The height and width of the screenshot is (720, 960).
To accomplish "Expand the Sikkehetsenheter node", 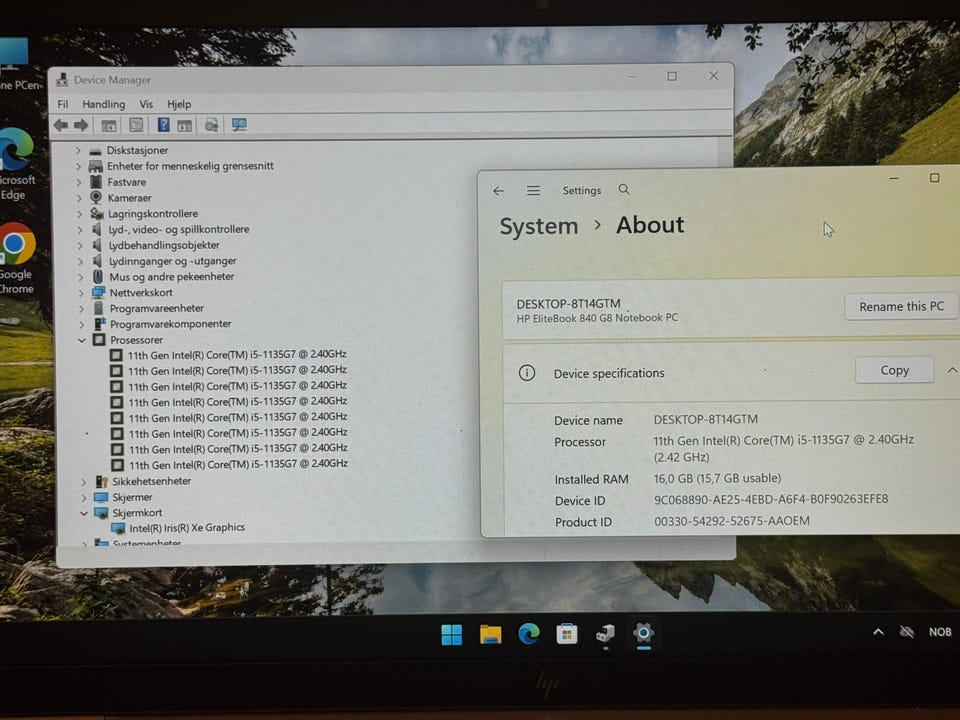I will [84, 482].
